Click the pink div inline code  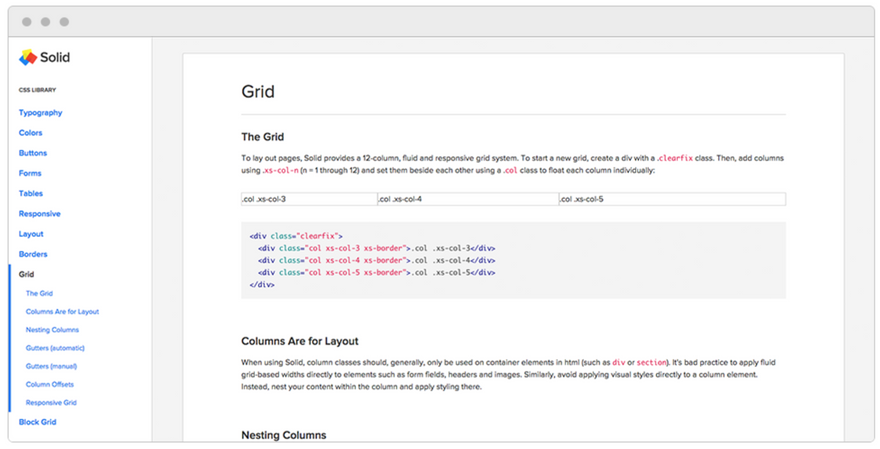[x=618, y=363]
